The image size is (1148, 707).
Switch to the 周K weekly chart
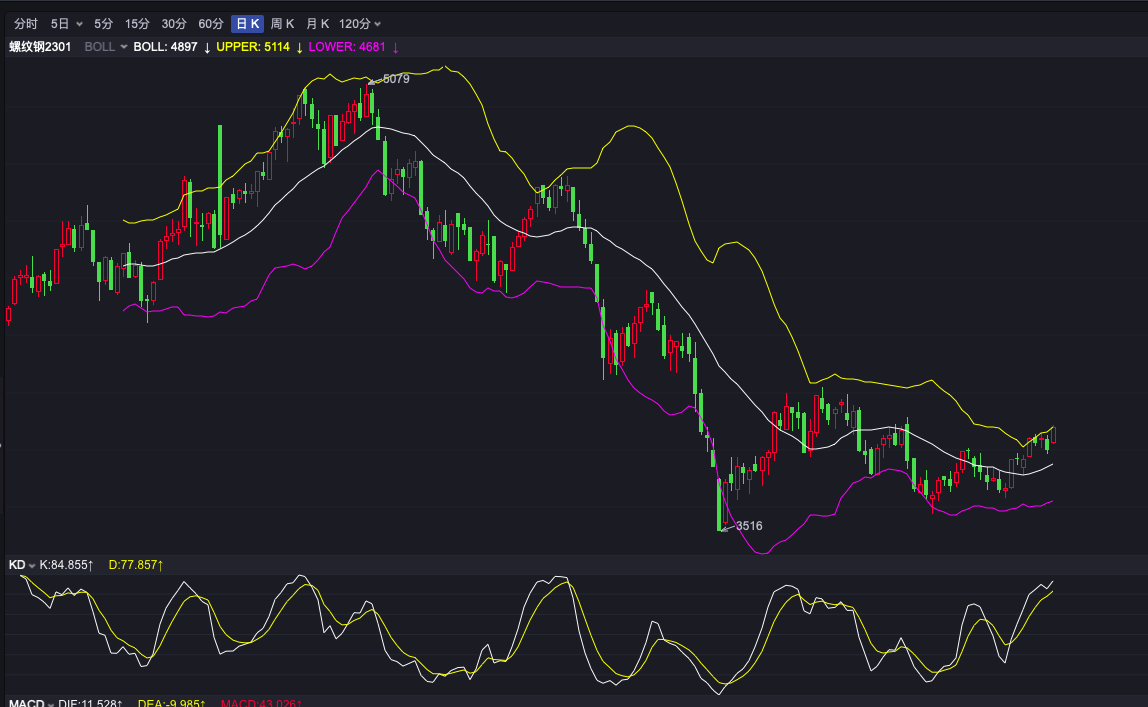283,24
